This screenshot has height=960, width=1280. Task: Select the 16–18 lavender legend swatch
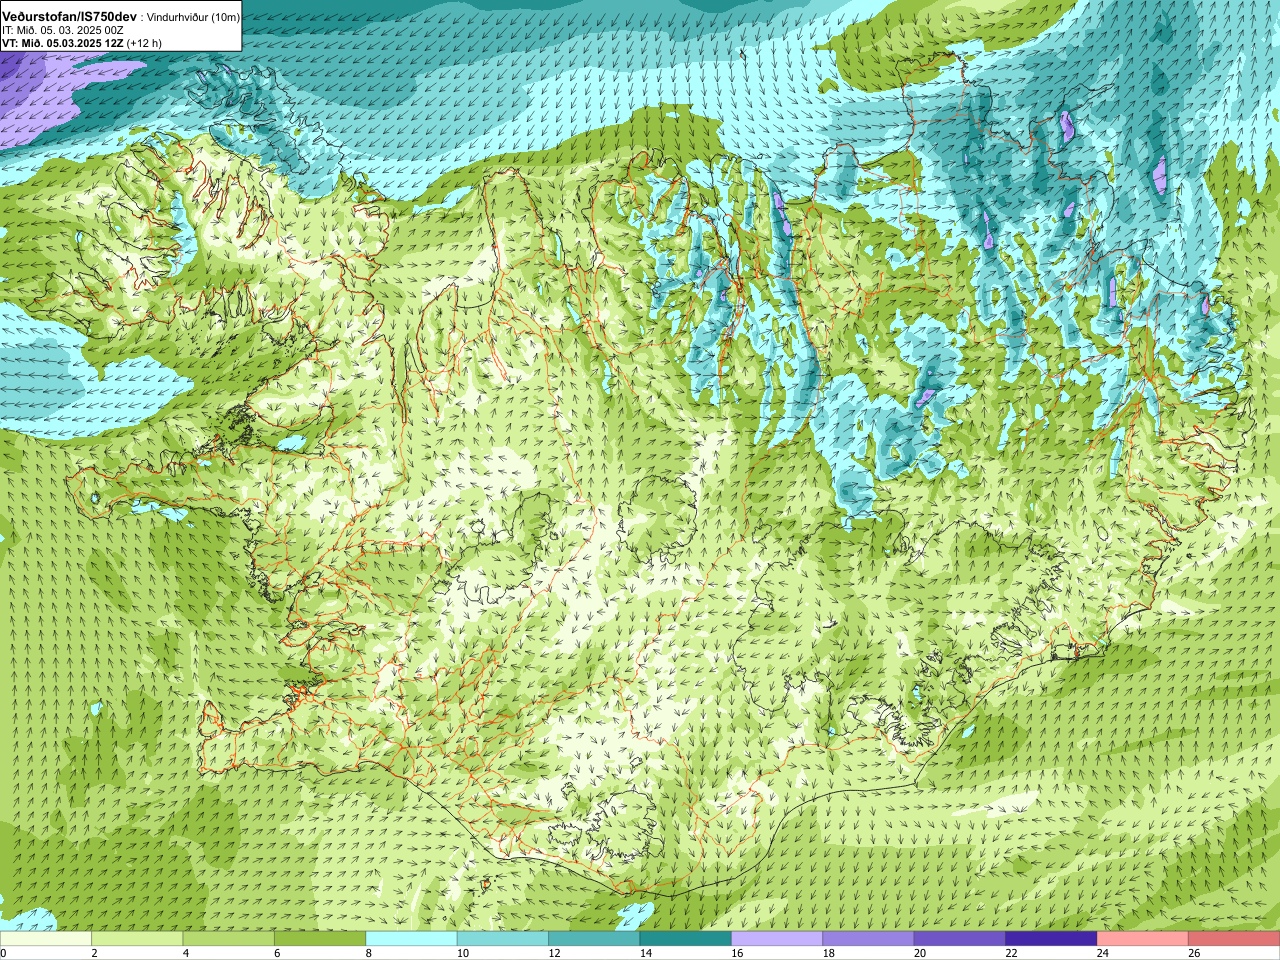tap(777, 939)
